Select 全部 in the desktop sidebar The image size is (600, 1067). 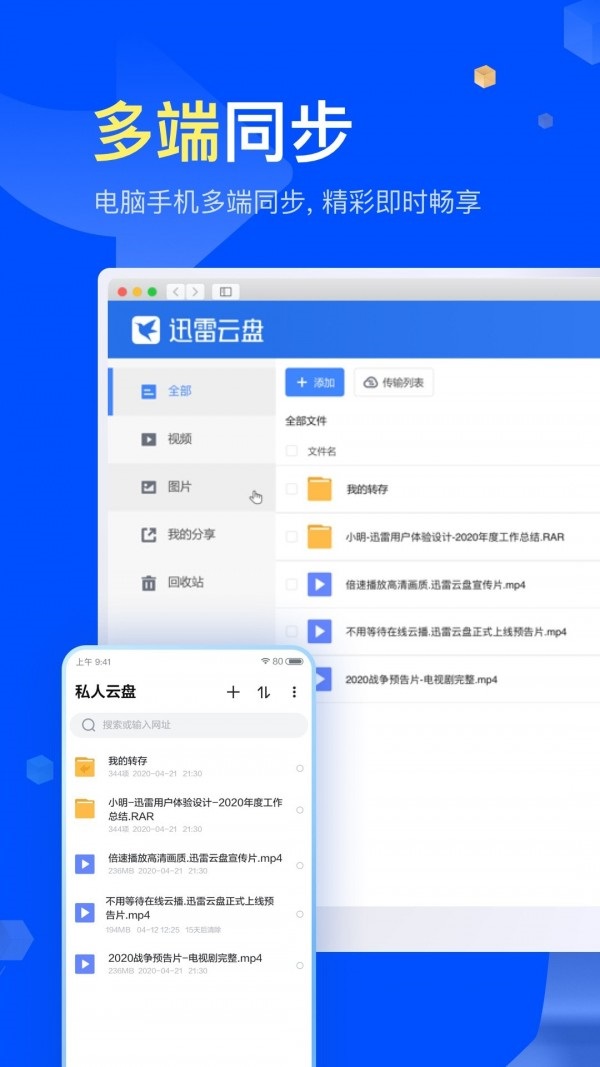[192, 391]
